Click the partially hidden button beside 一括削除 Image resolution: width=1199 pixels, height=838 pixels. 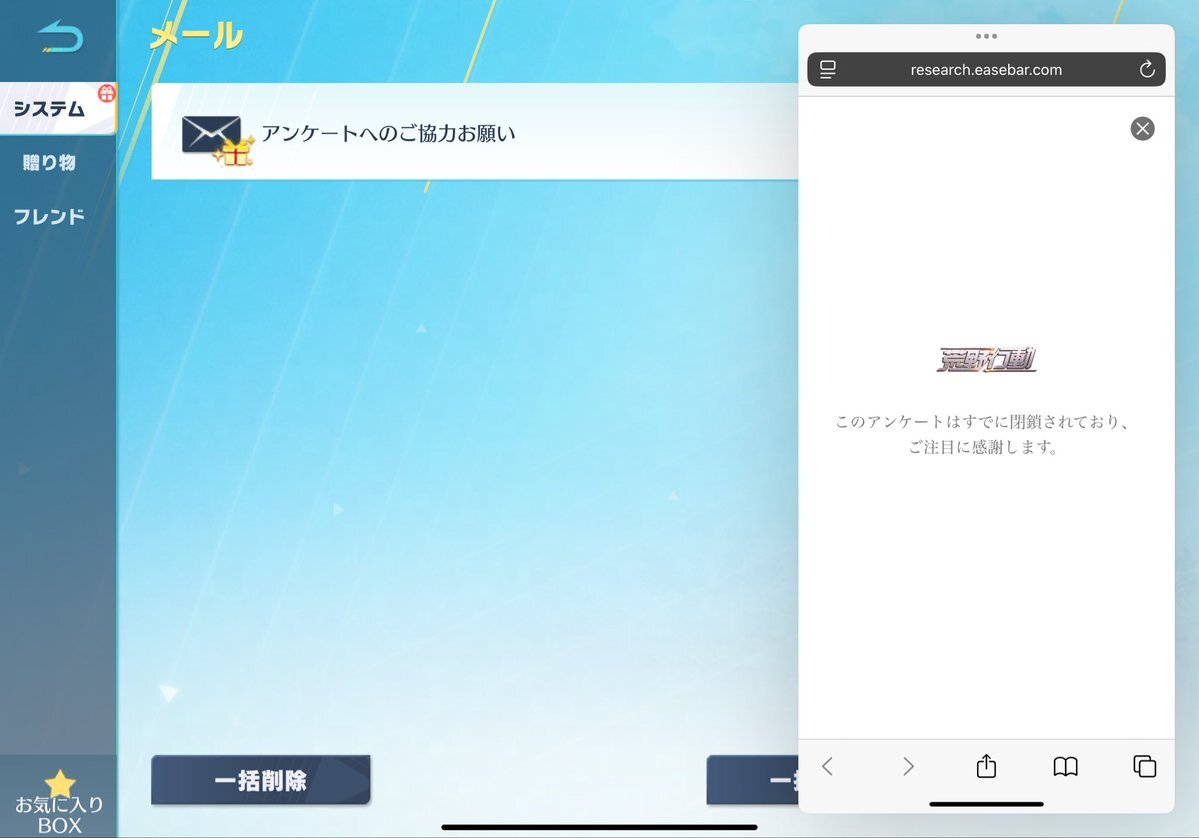point(752,780)
